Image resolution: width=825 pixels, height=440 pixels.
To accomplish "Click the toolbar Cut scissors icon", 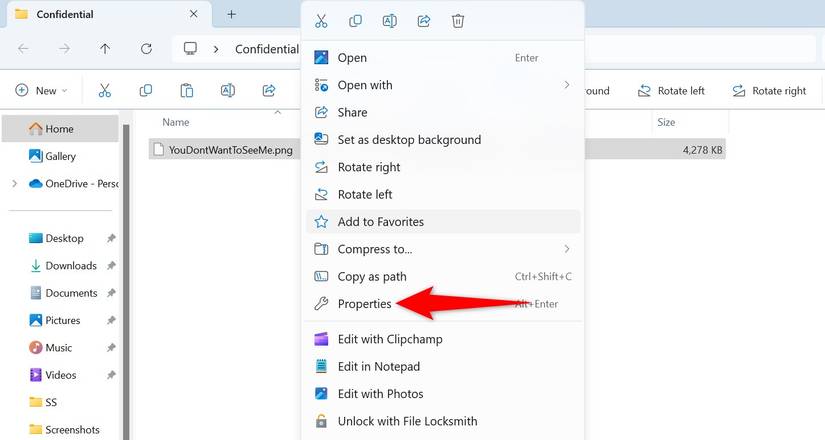I will [x=105, y=91].
